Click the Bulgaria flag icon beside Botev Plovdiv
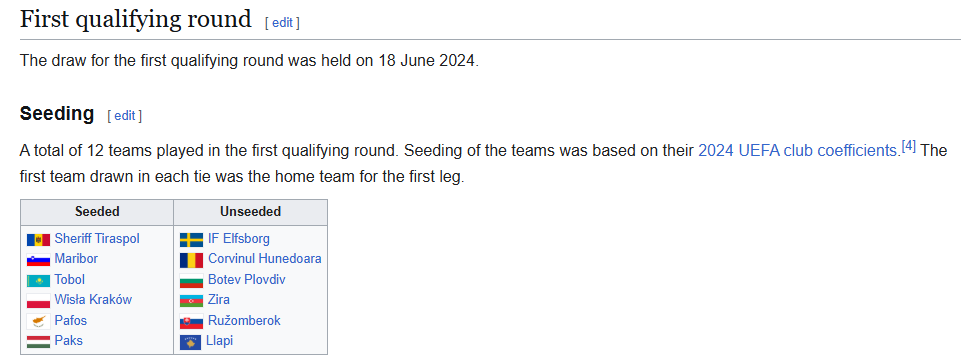961x363 pixels. click(x=191, y=281)
